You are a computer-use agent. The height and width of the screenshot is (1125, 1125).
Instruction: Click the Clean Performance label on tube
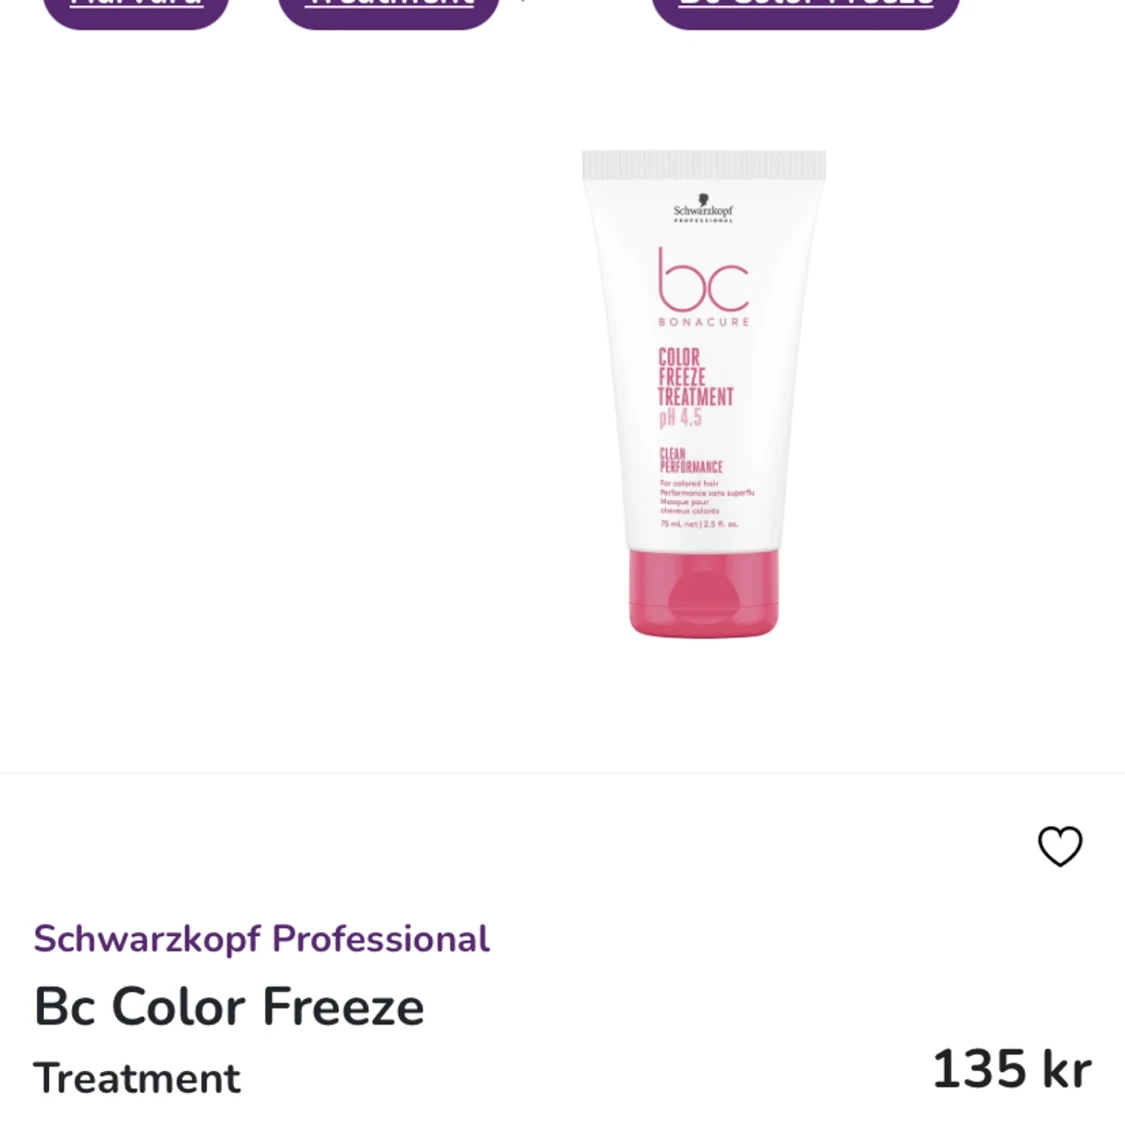691,461
